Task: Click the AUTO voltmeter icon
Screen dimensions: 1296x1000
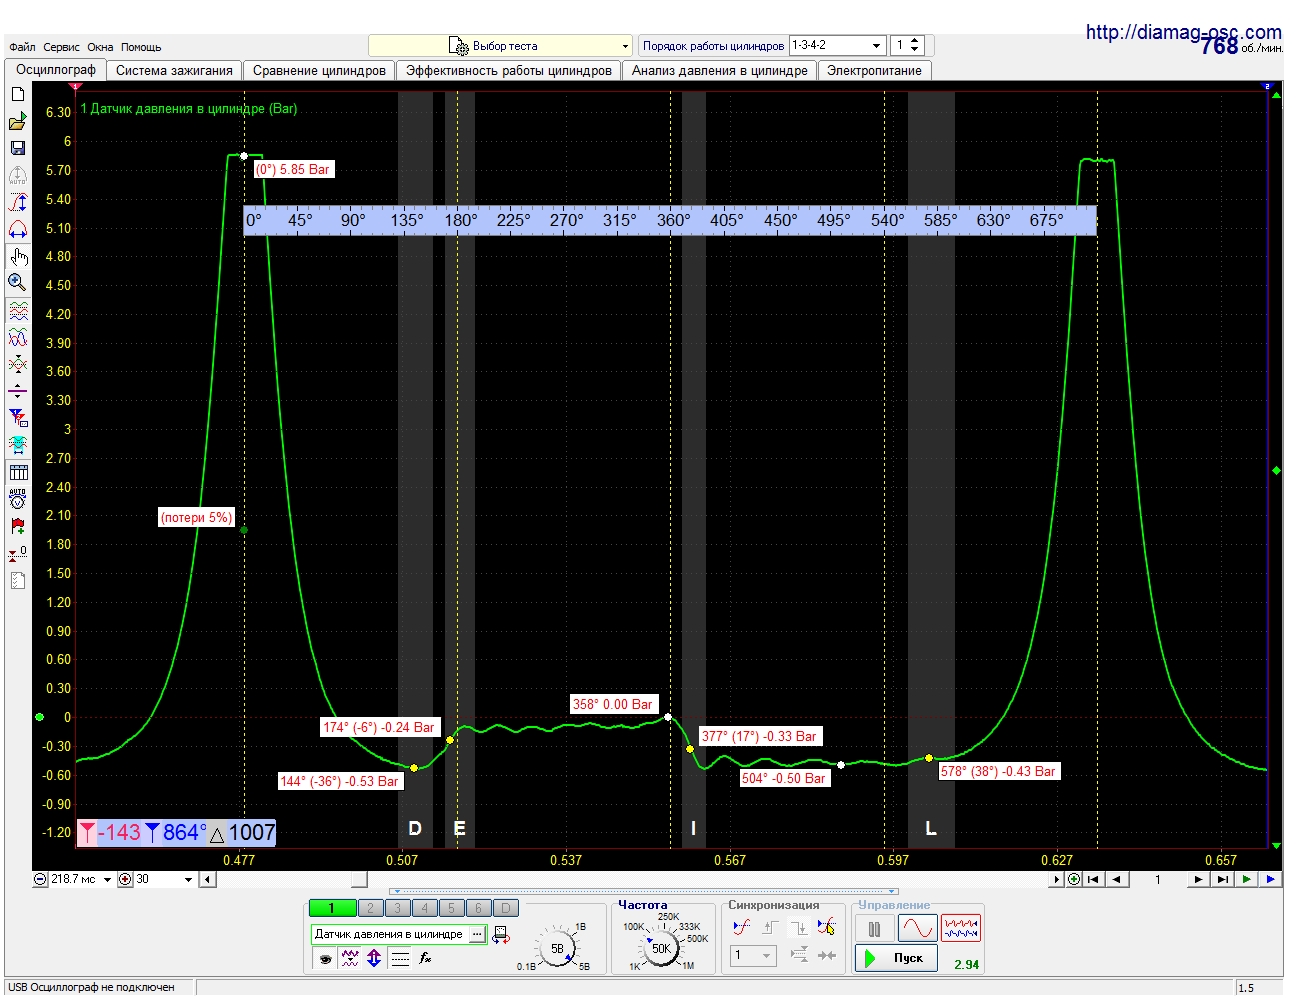Action: (x=17, y=499)
